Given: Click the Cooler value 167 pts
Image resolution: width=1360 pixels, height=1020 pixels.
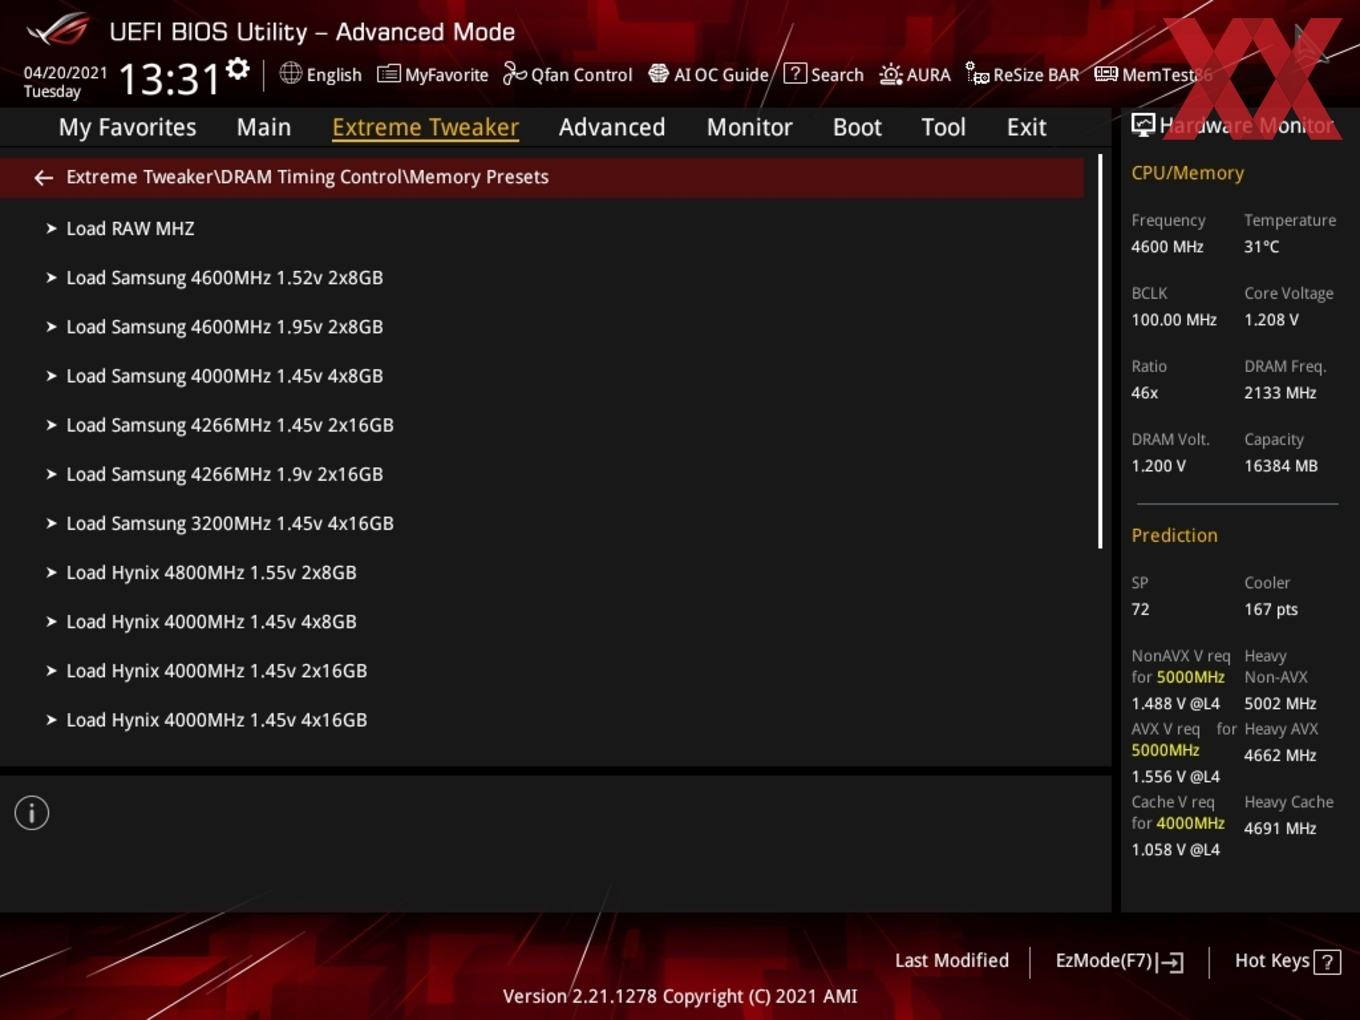Looking at the screenshot, I should [1271, 609].
